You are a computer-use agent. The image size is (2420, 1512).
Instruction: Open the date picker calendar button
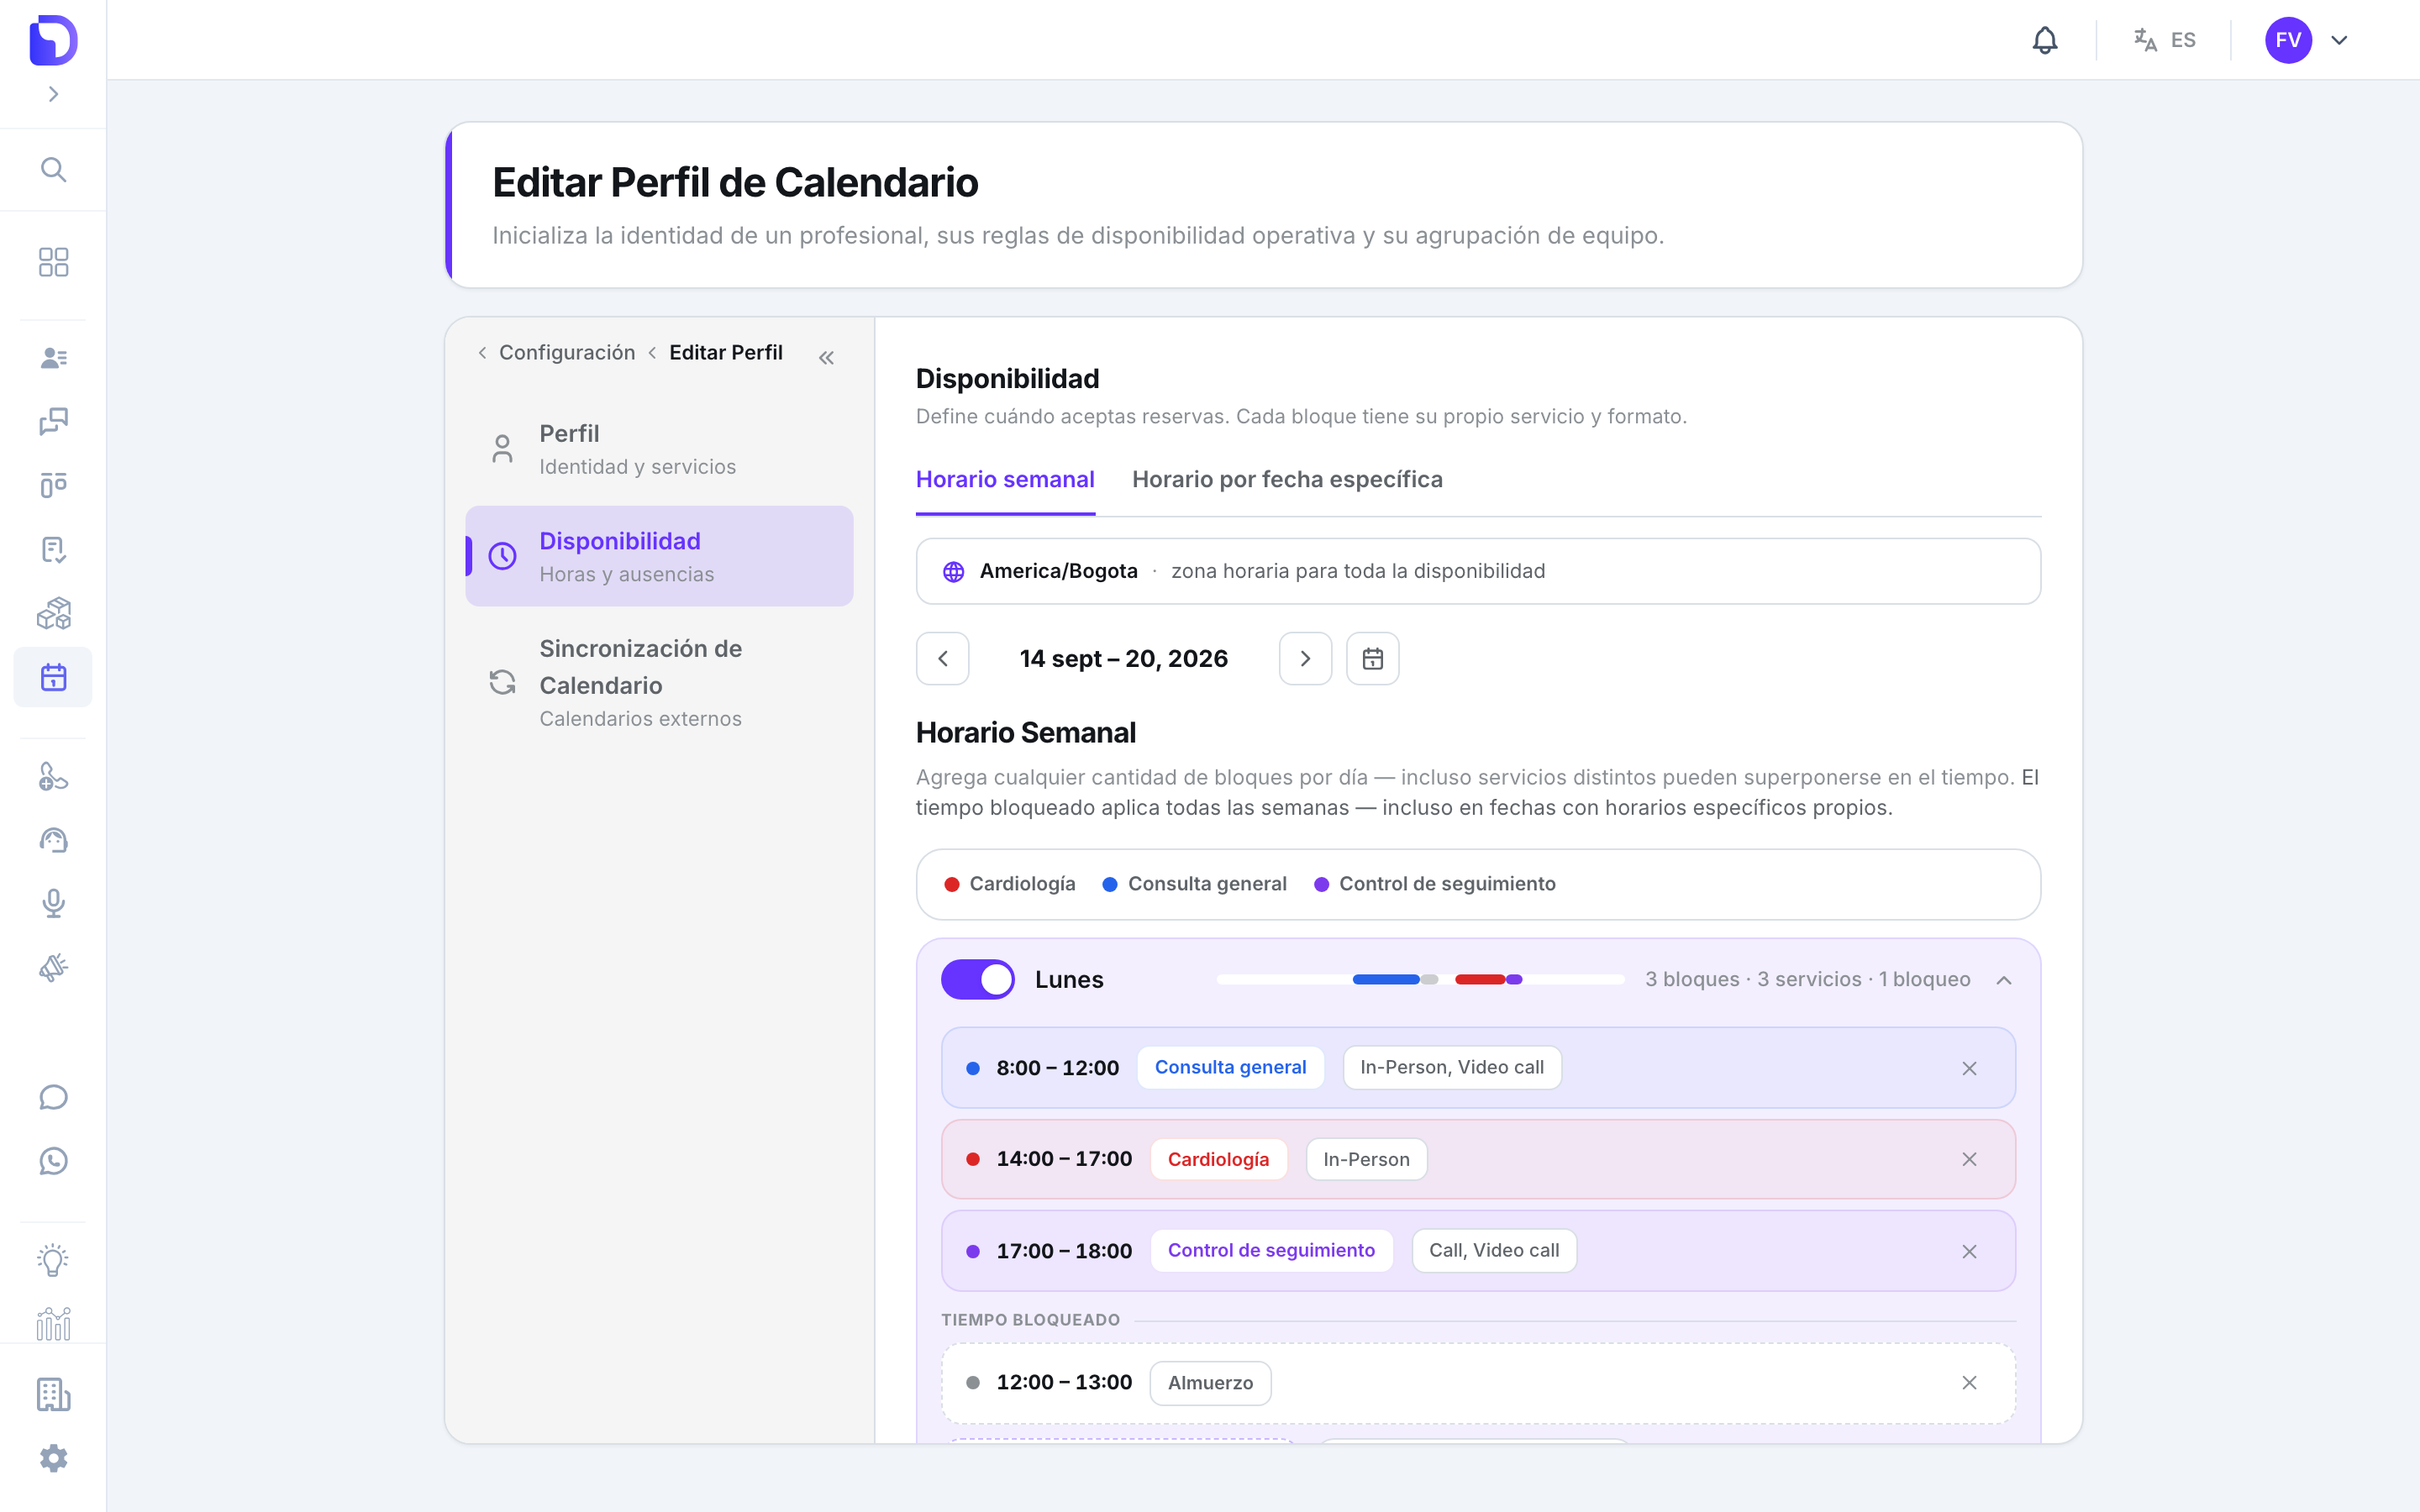[1372, 658]
